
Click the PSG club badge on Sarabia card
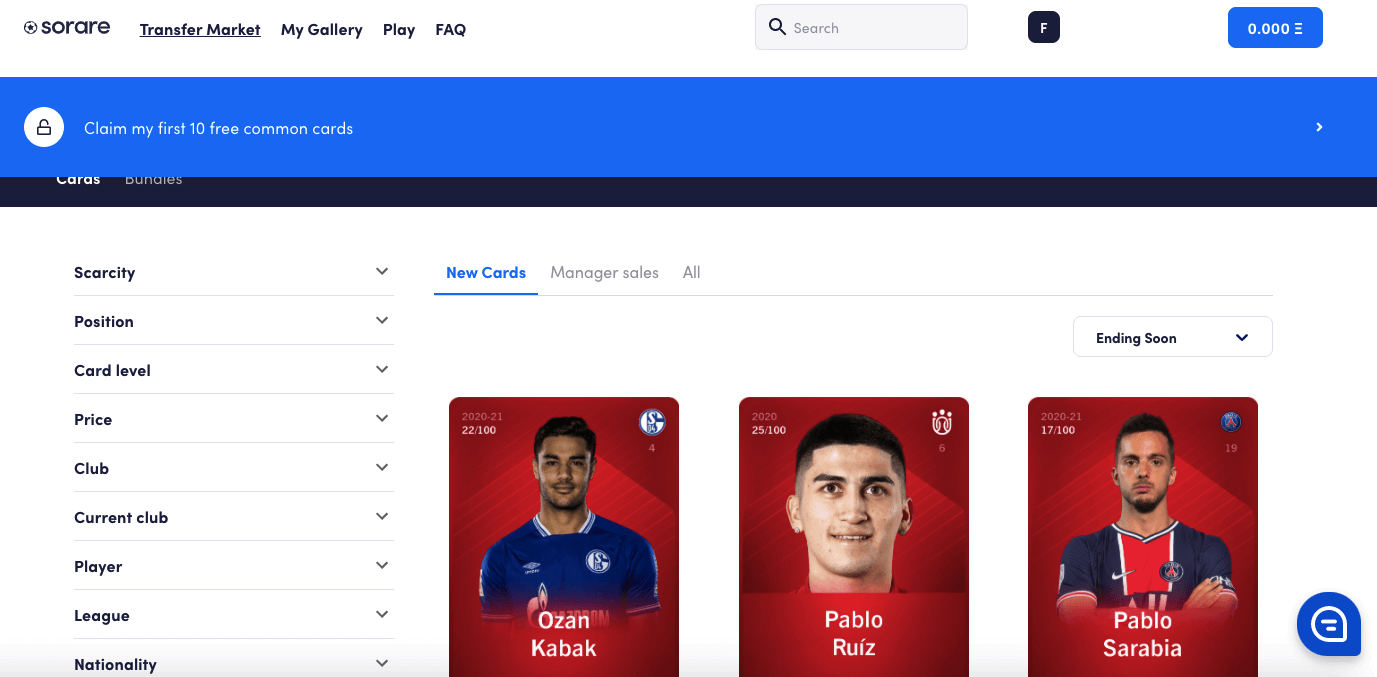point(1231,423)
